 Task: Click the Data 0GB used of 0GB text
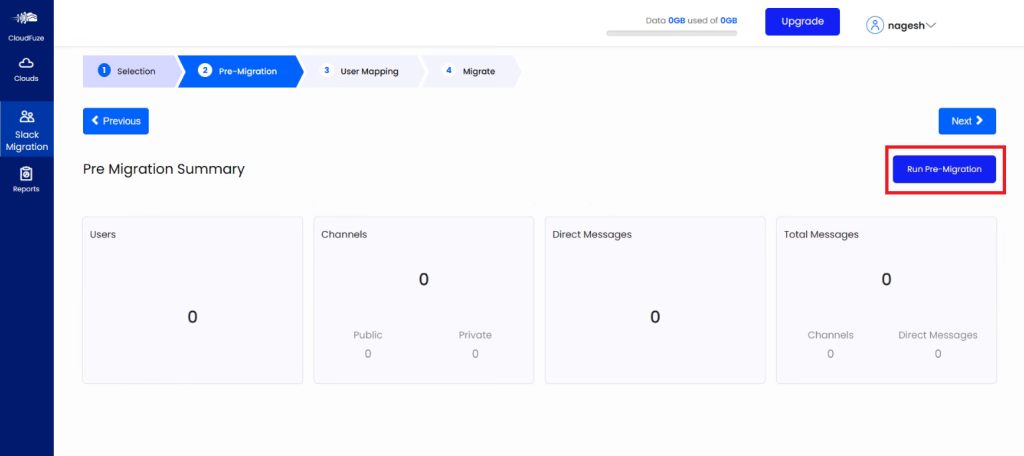692,21
